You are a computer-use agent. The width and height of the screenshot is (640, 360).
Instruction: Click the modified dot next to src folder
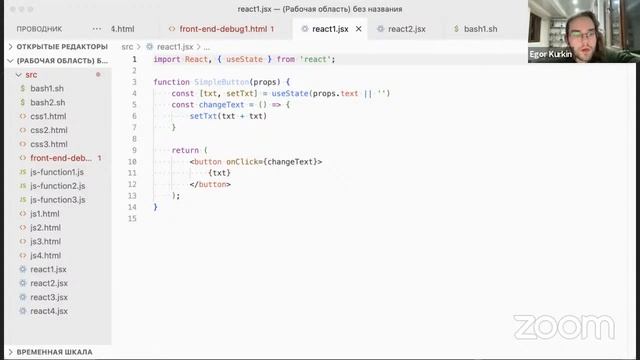coord(98,75)
